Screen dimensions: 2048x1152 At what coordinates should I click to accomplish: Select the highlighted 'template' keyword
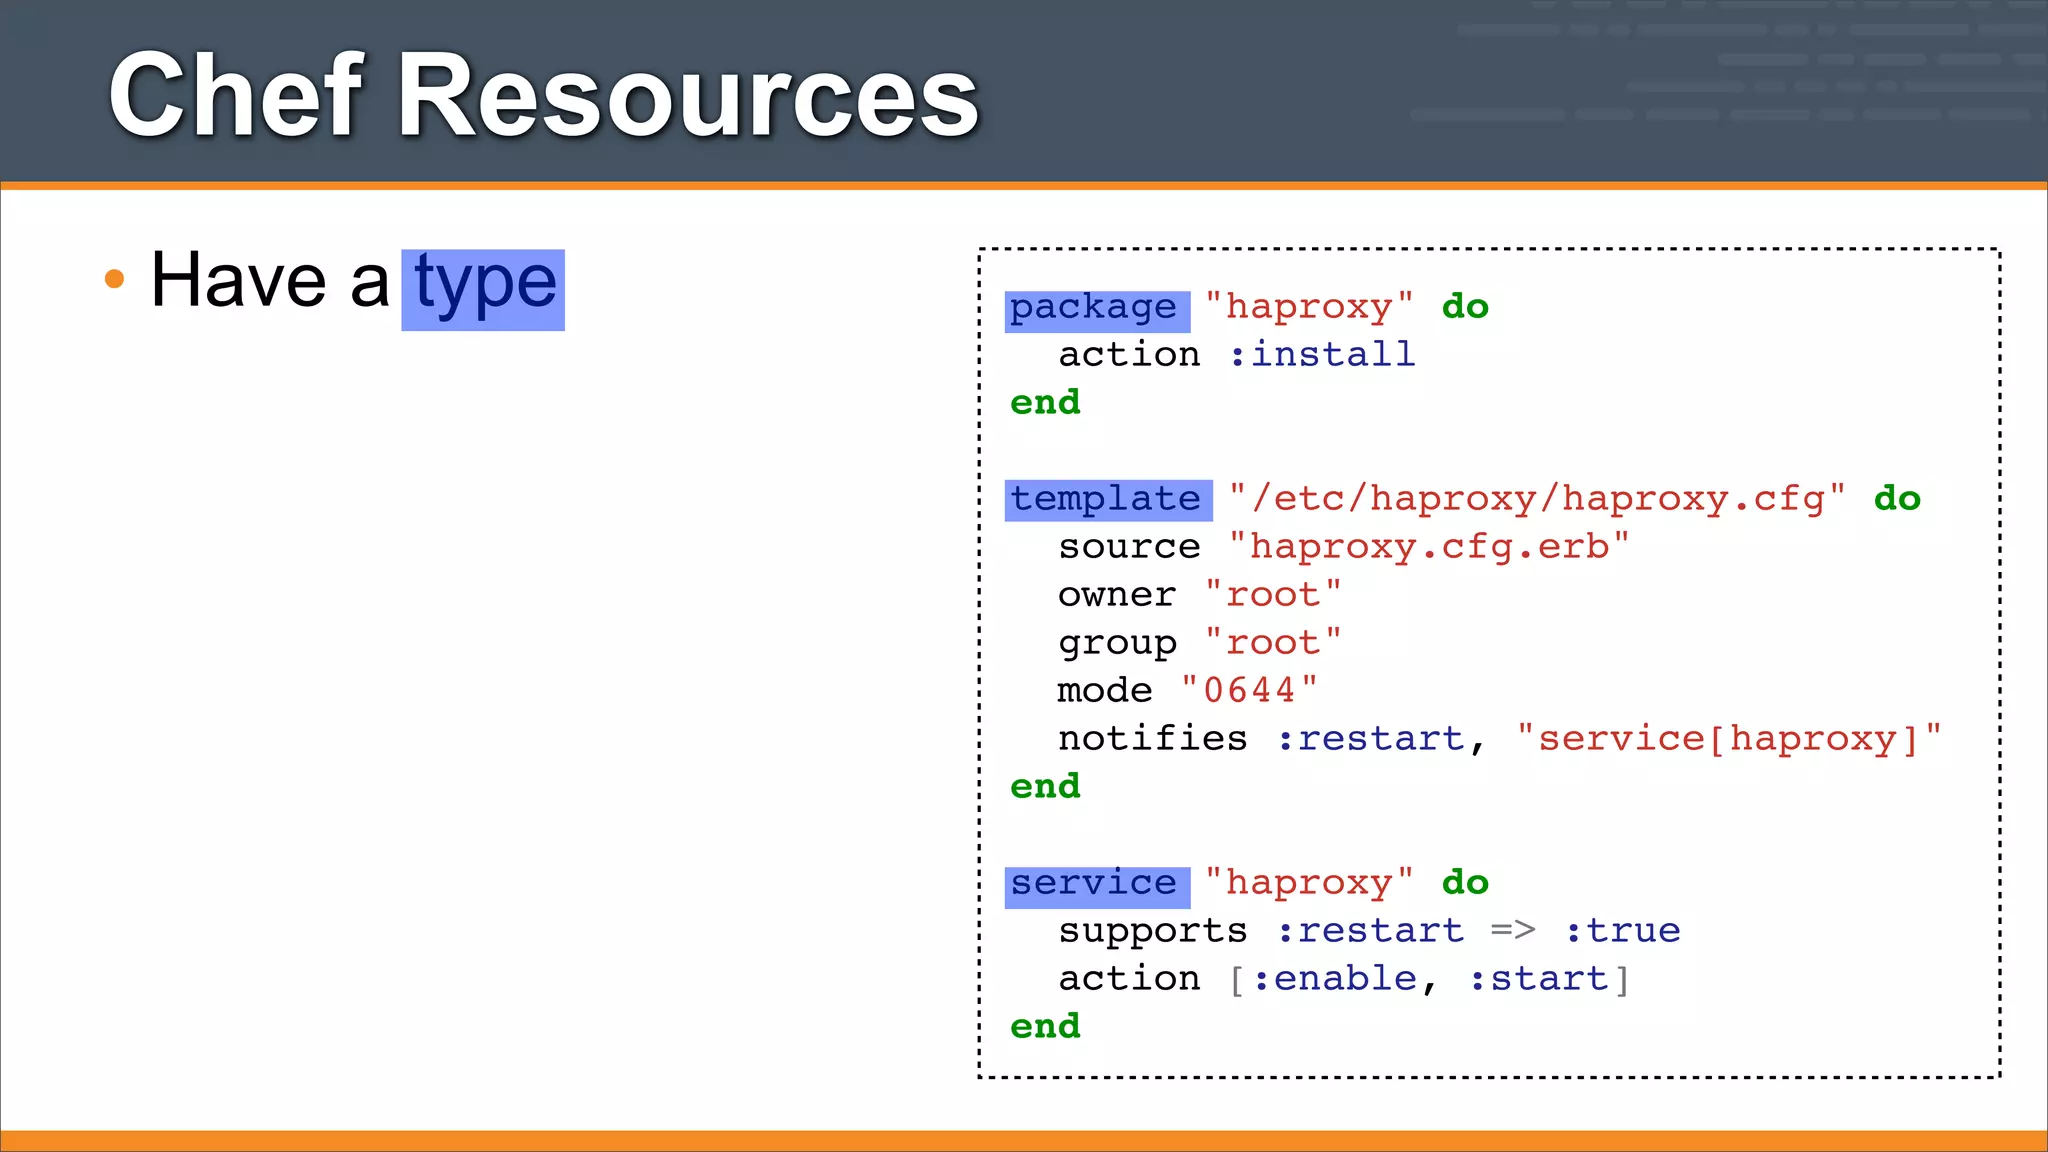pyautogui.click(x=1108, y=500)
